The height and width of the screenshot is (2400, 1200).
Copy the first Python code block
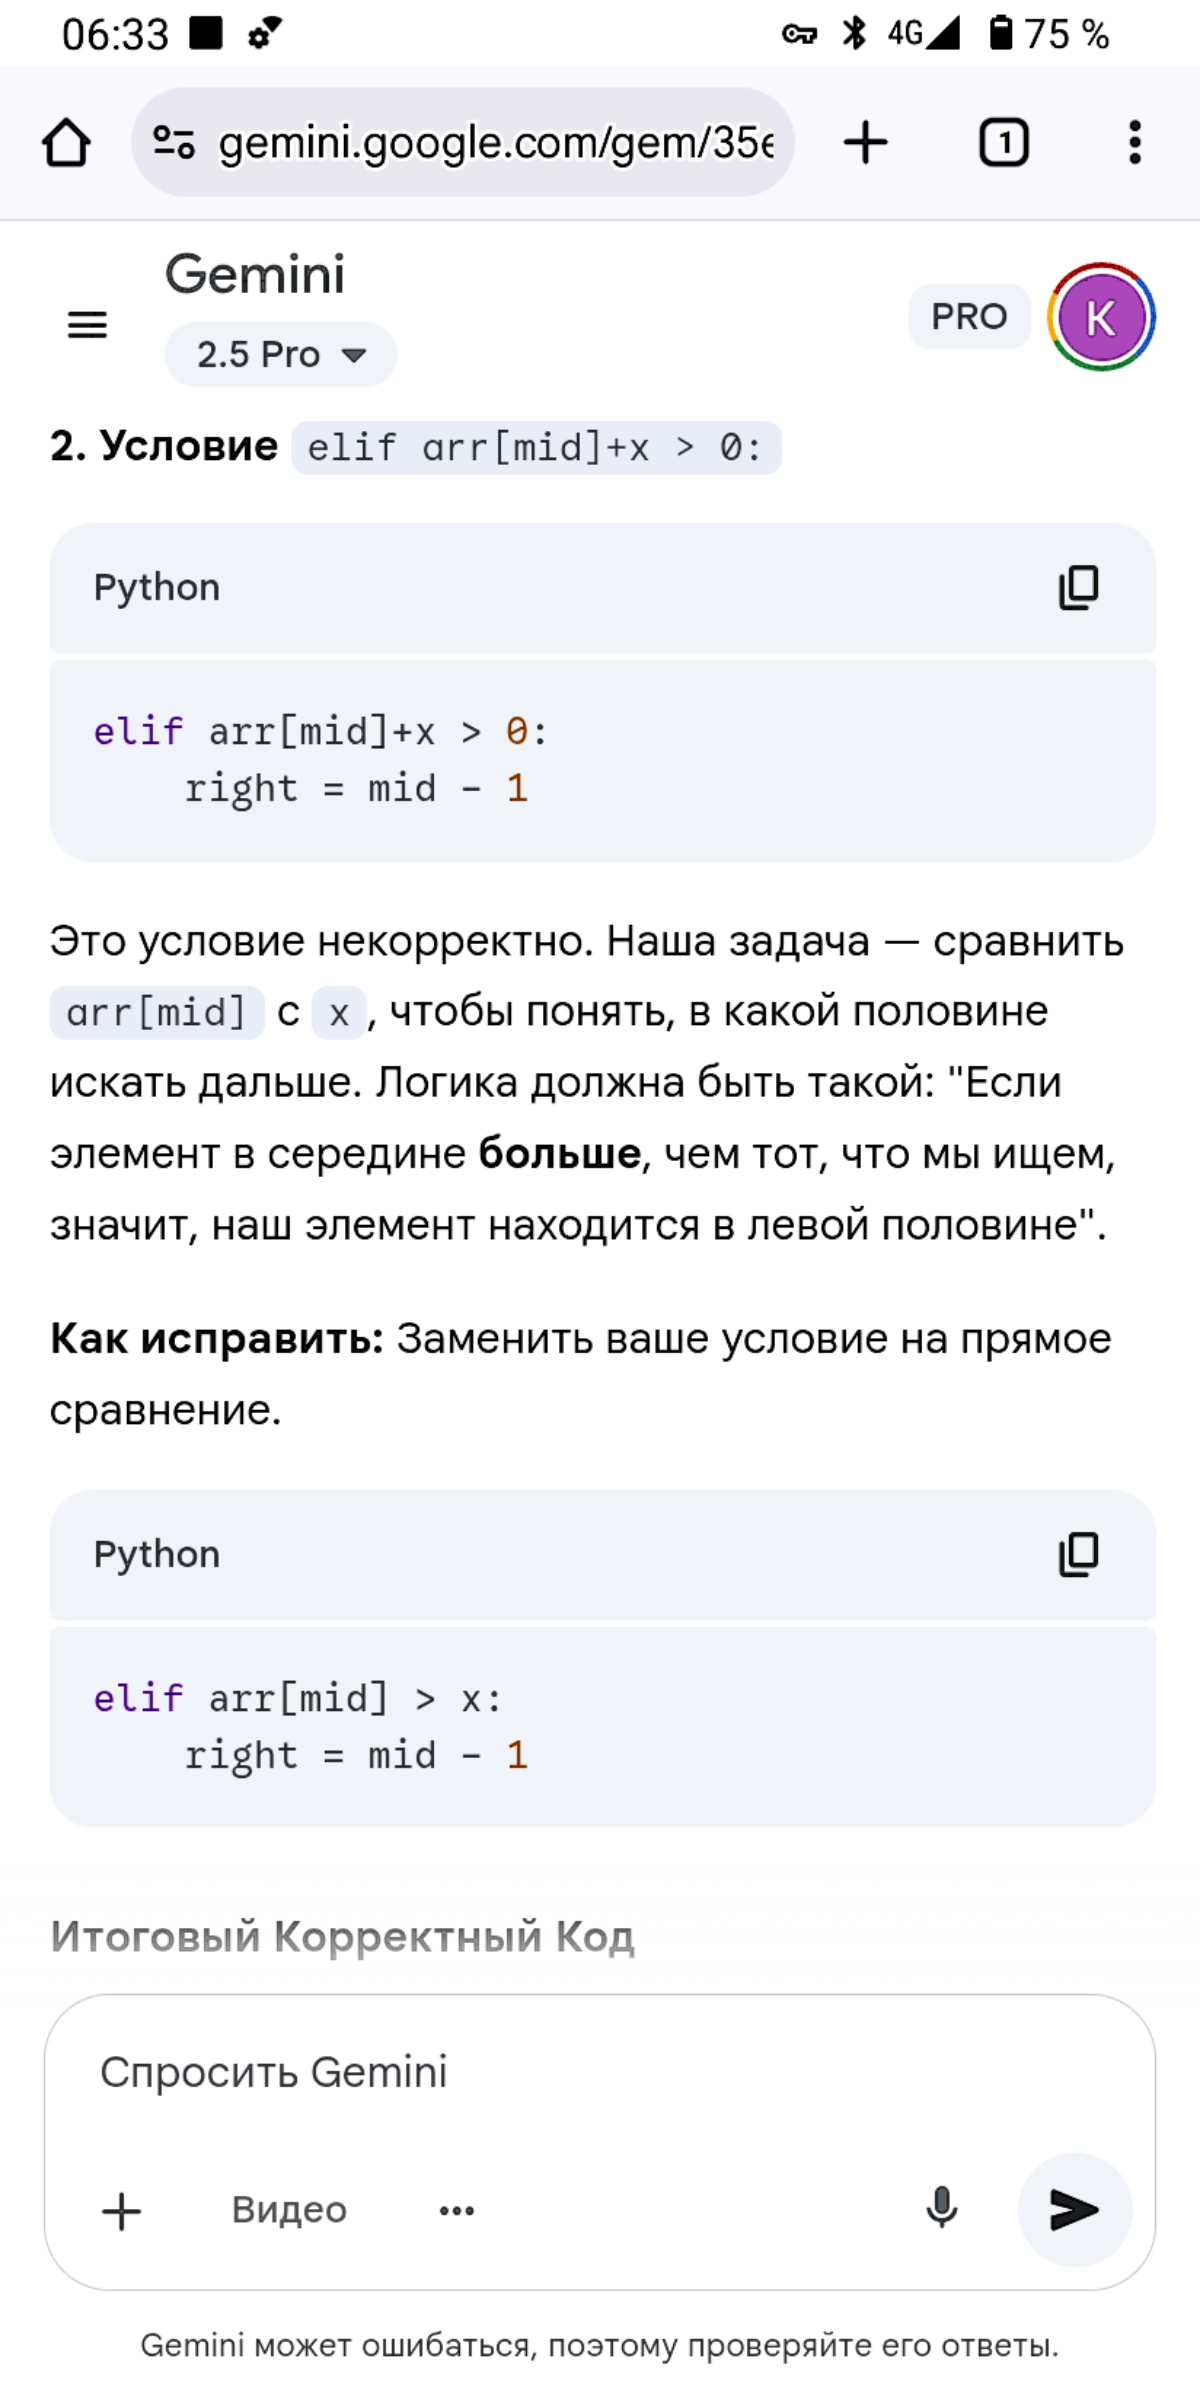(1078, 587)
